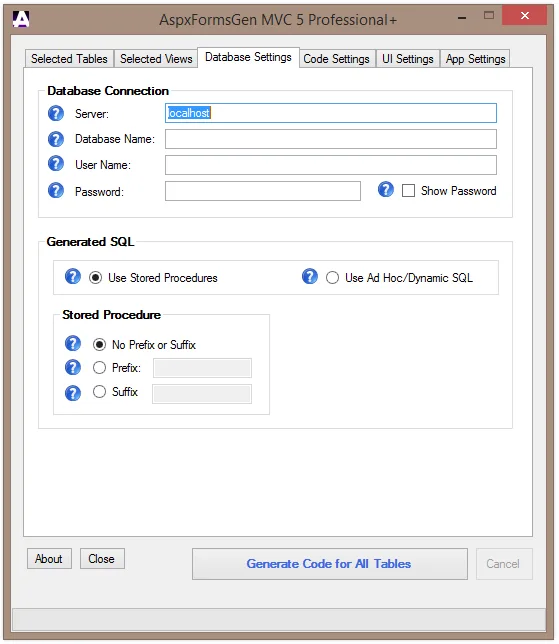
Task: Click the help icon beside Server
Action: pyautogui.click(x=56, y=113)
